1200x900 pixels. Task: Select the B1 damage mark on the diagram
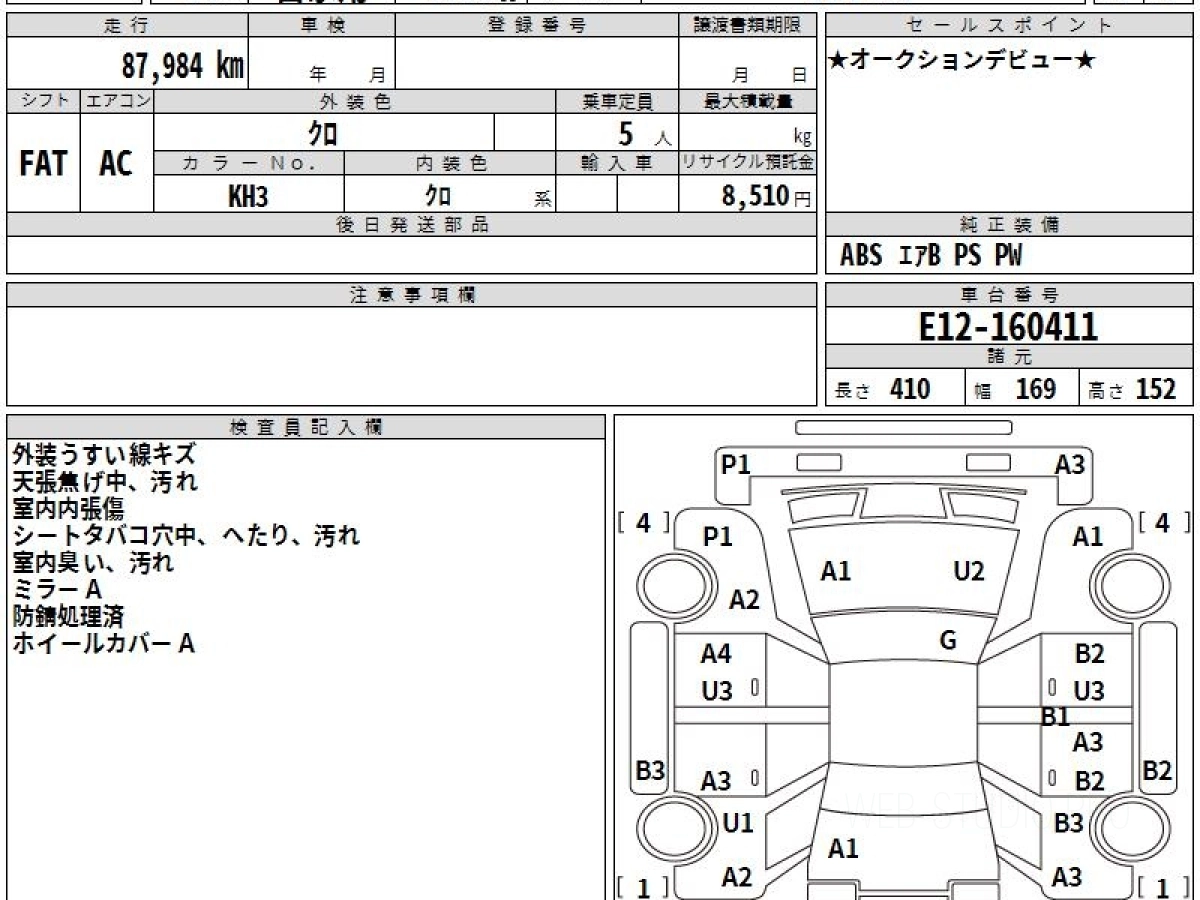click(1056, 716)
